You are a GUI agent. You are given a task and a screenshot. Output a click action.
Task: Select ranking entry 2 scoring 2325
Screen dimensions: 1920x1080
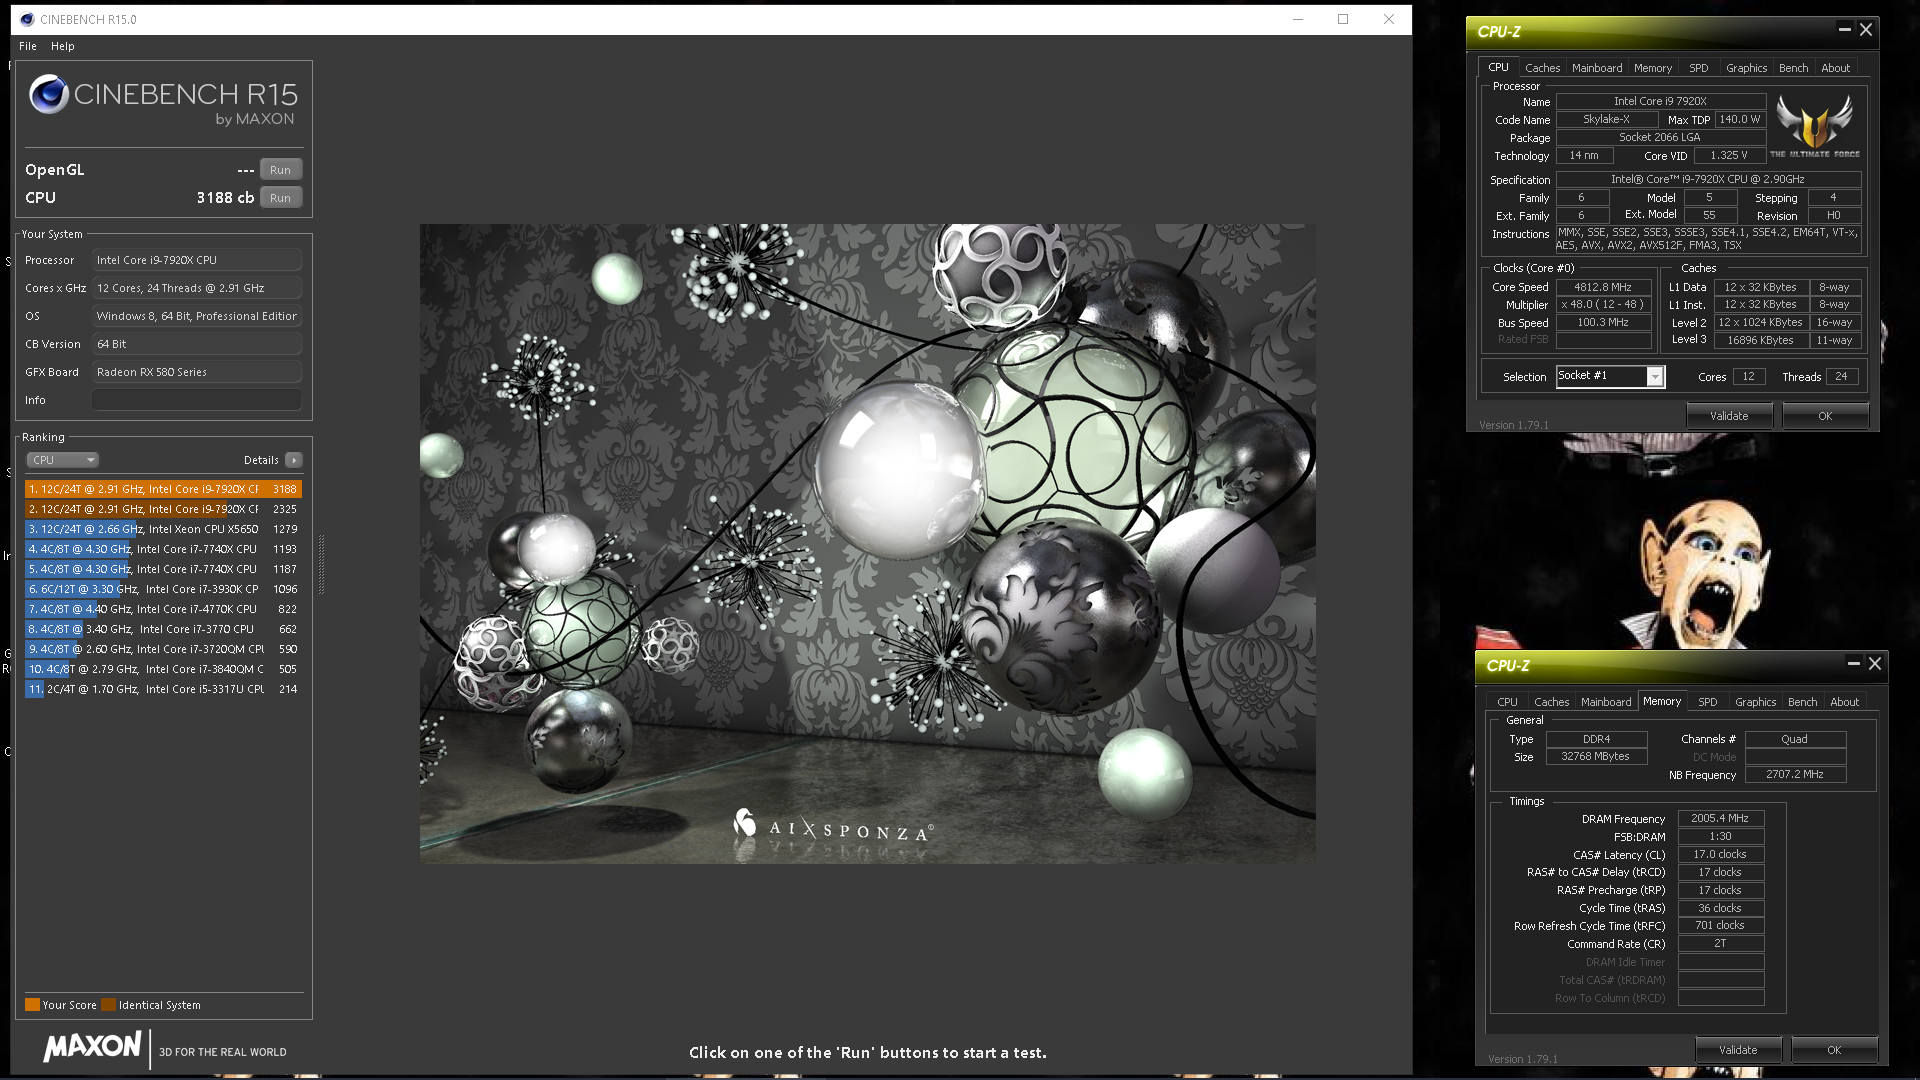point(163,509)
